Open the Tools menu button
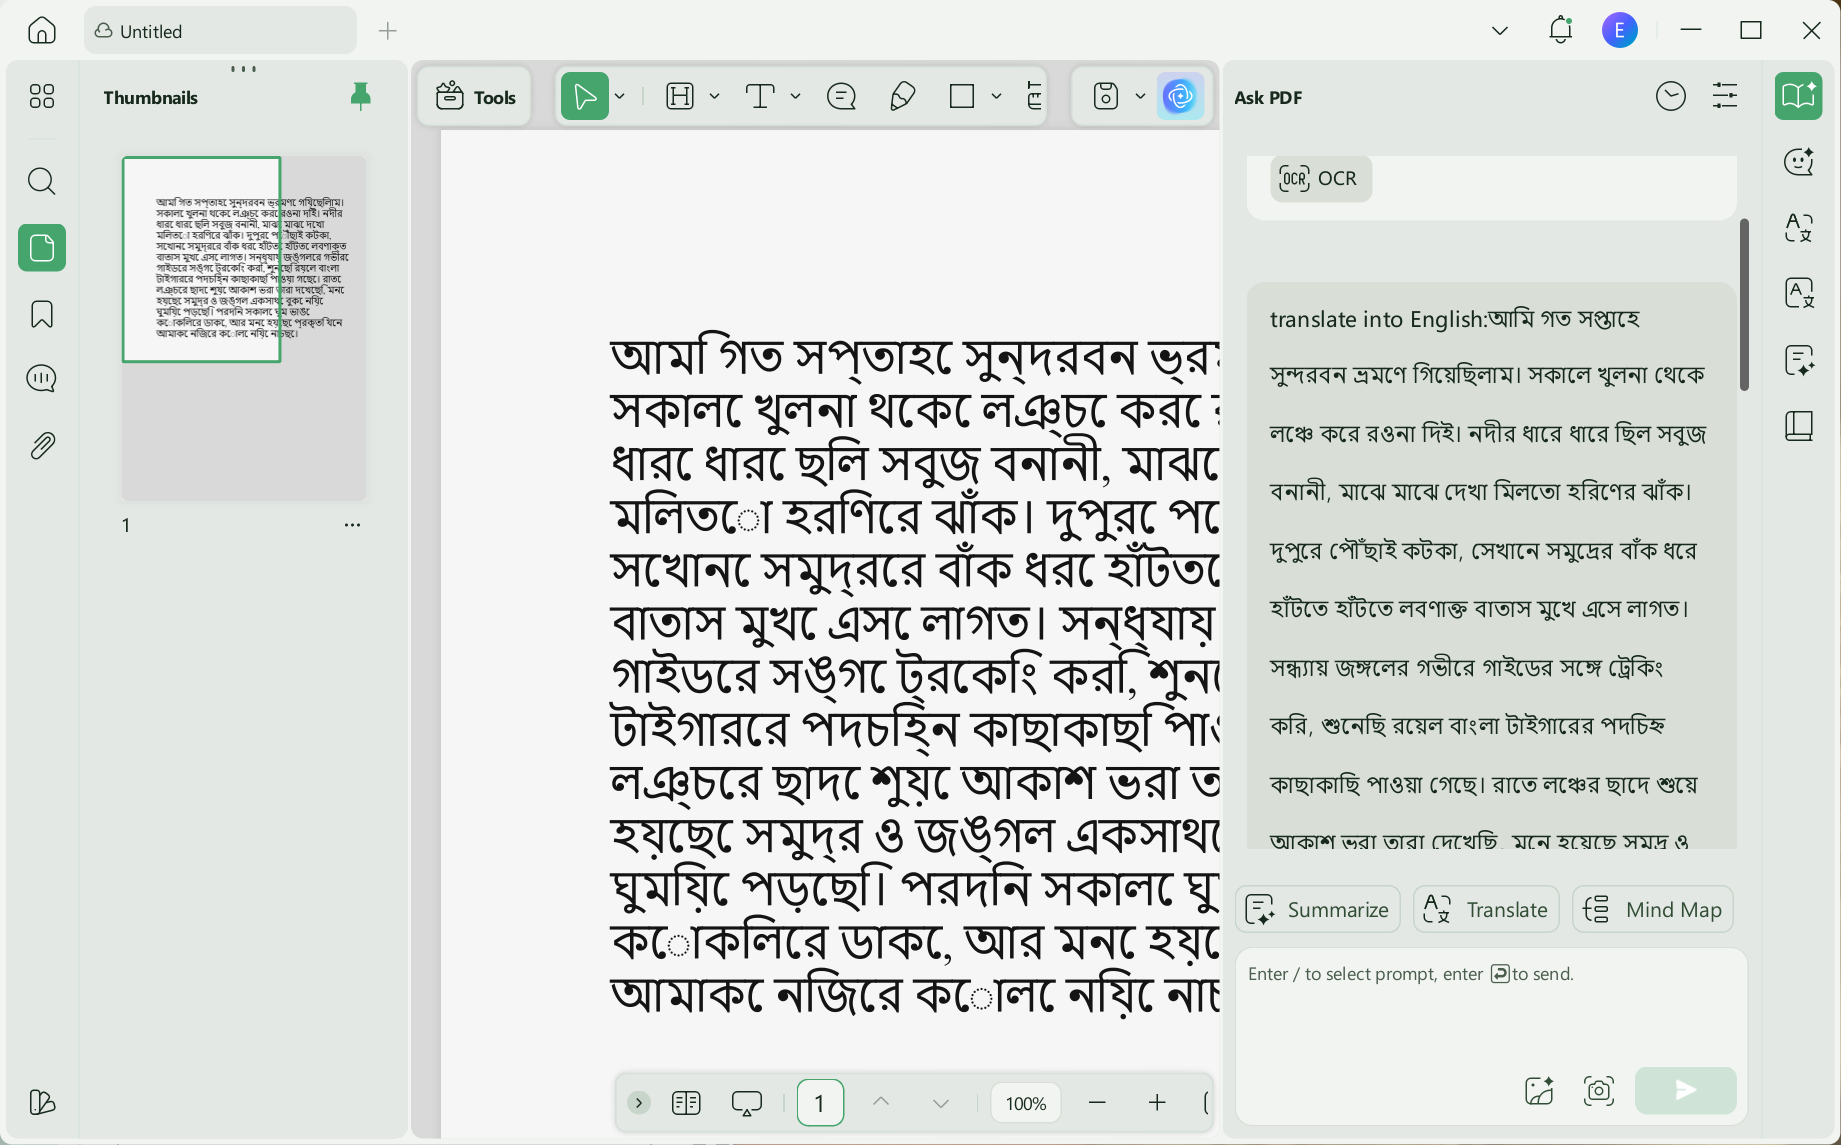This screenshot has height=1145, width=1841. click(476, 97)
